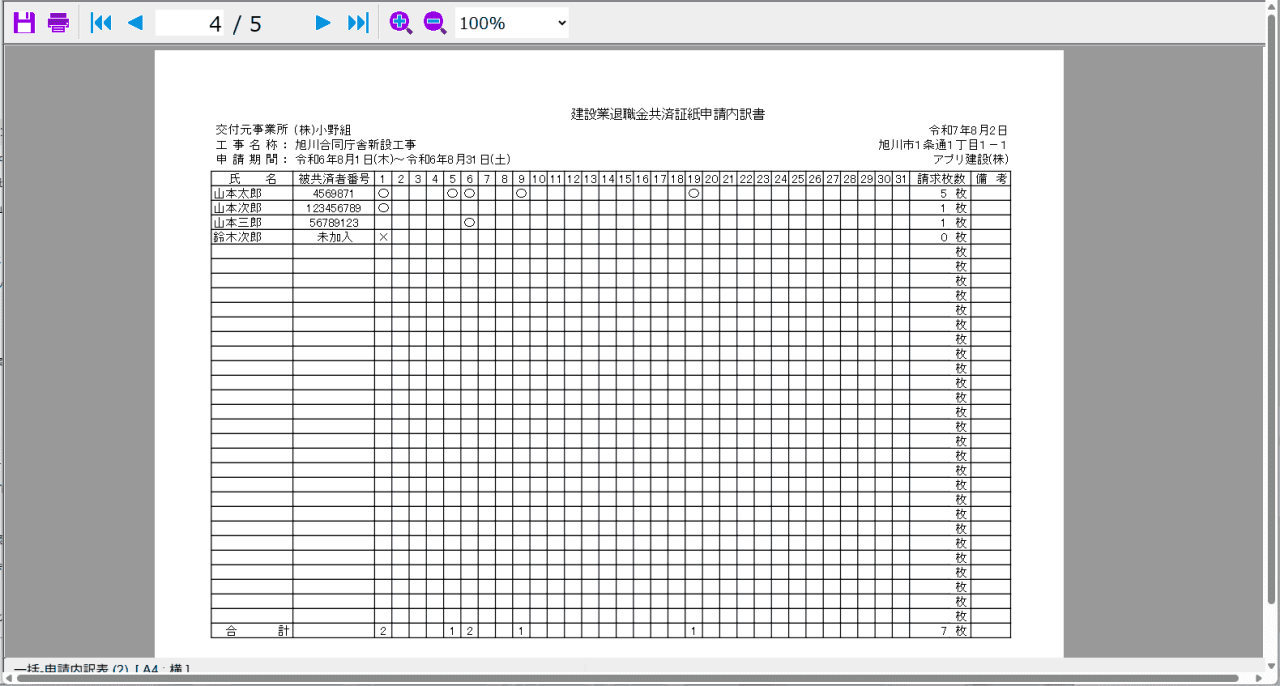Click insured number 123456789
The width and height of the screenshot is (1280, 686).
334,208
